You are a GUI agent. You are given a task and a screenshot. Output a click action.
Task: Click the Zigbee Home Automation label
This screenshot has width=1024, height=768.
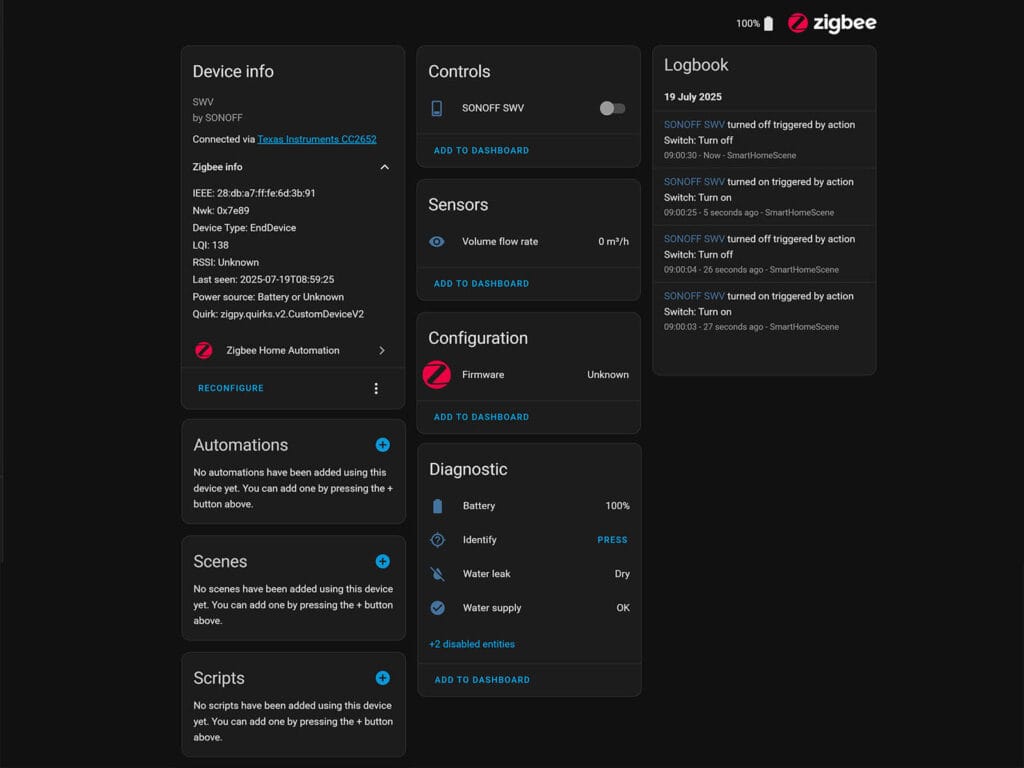tap(283, 351)
